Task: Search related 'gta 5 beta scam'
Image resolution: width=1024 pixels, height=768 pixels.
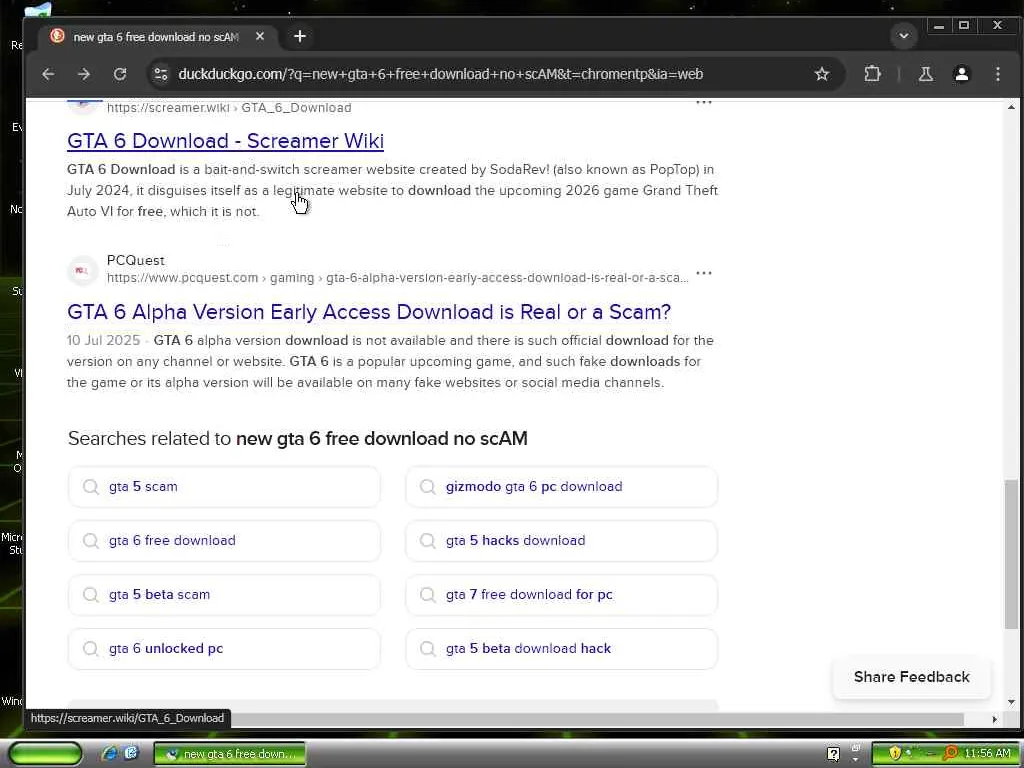Action: point(224,595)
